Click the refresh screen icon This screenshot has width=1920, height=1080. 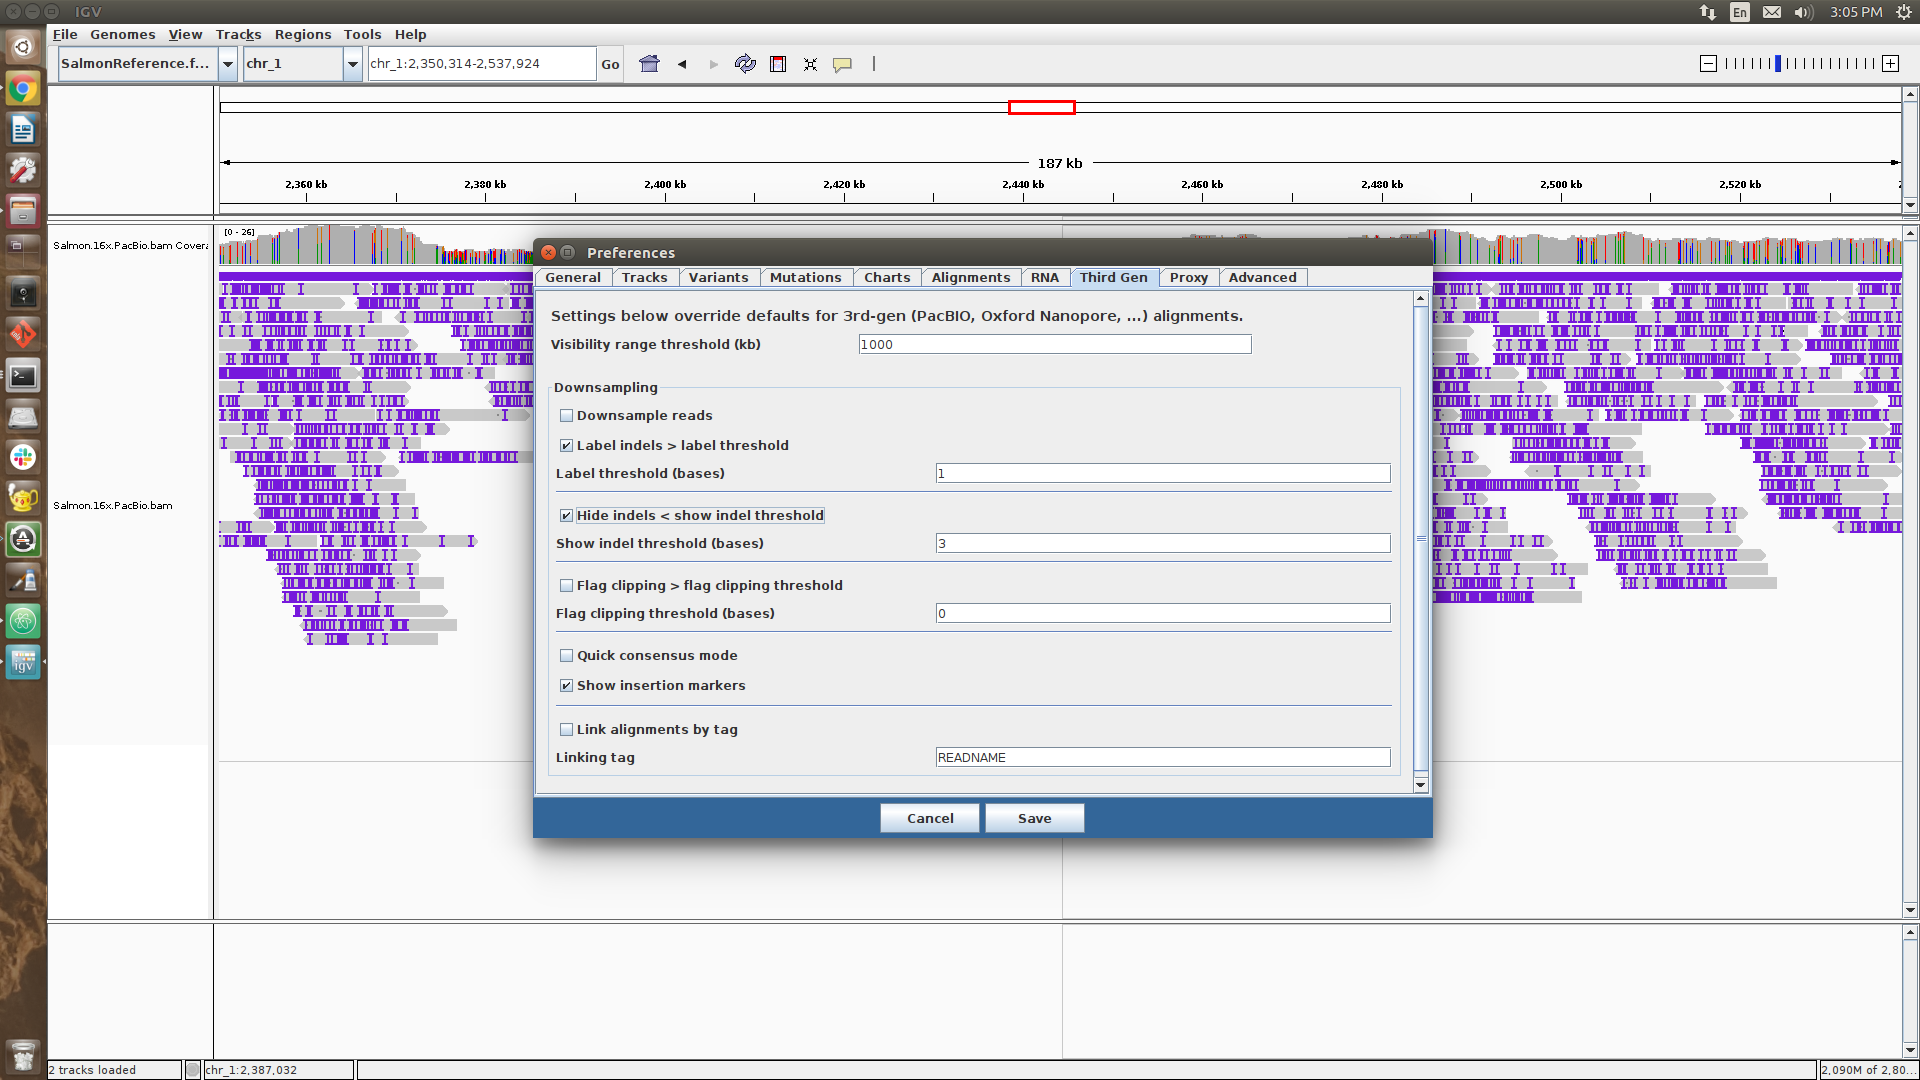tap(745, 64)
